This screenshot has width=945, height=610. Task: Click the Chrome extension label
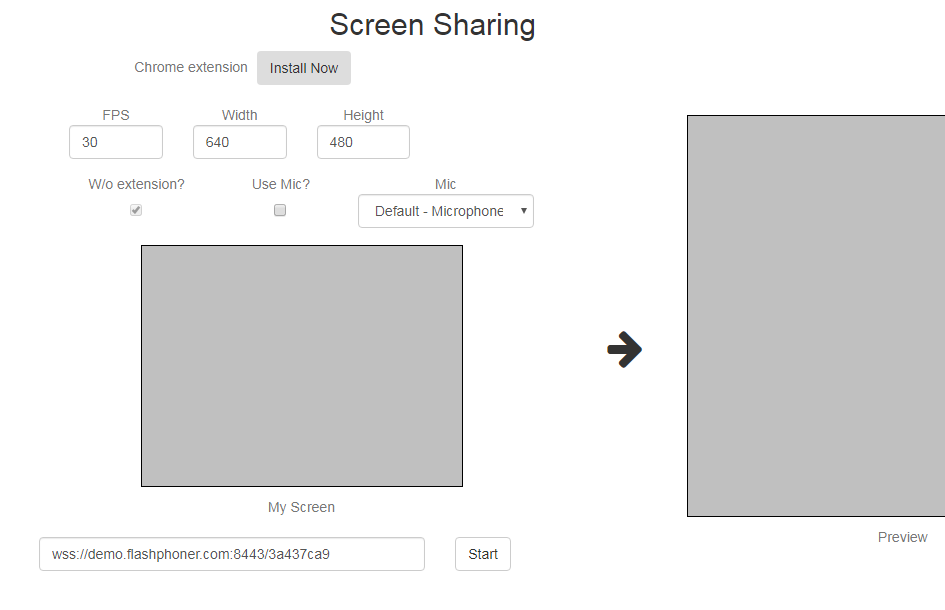click(x=191, y=68)
